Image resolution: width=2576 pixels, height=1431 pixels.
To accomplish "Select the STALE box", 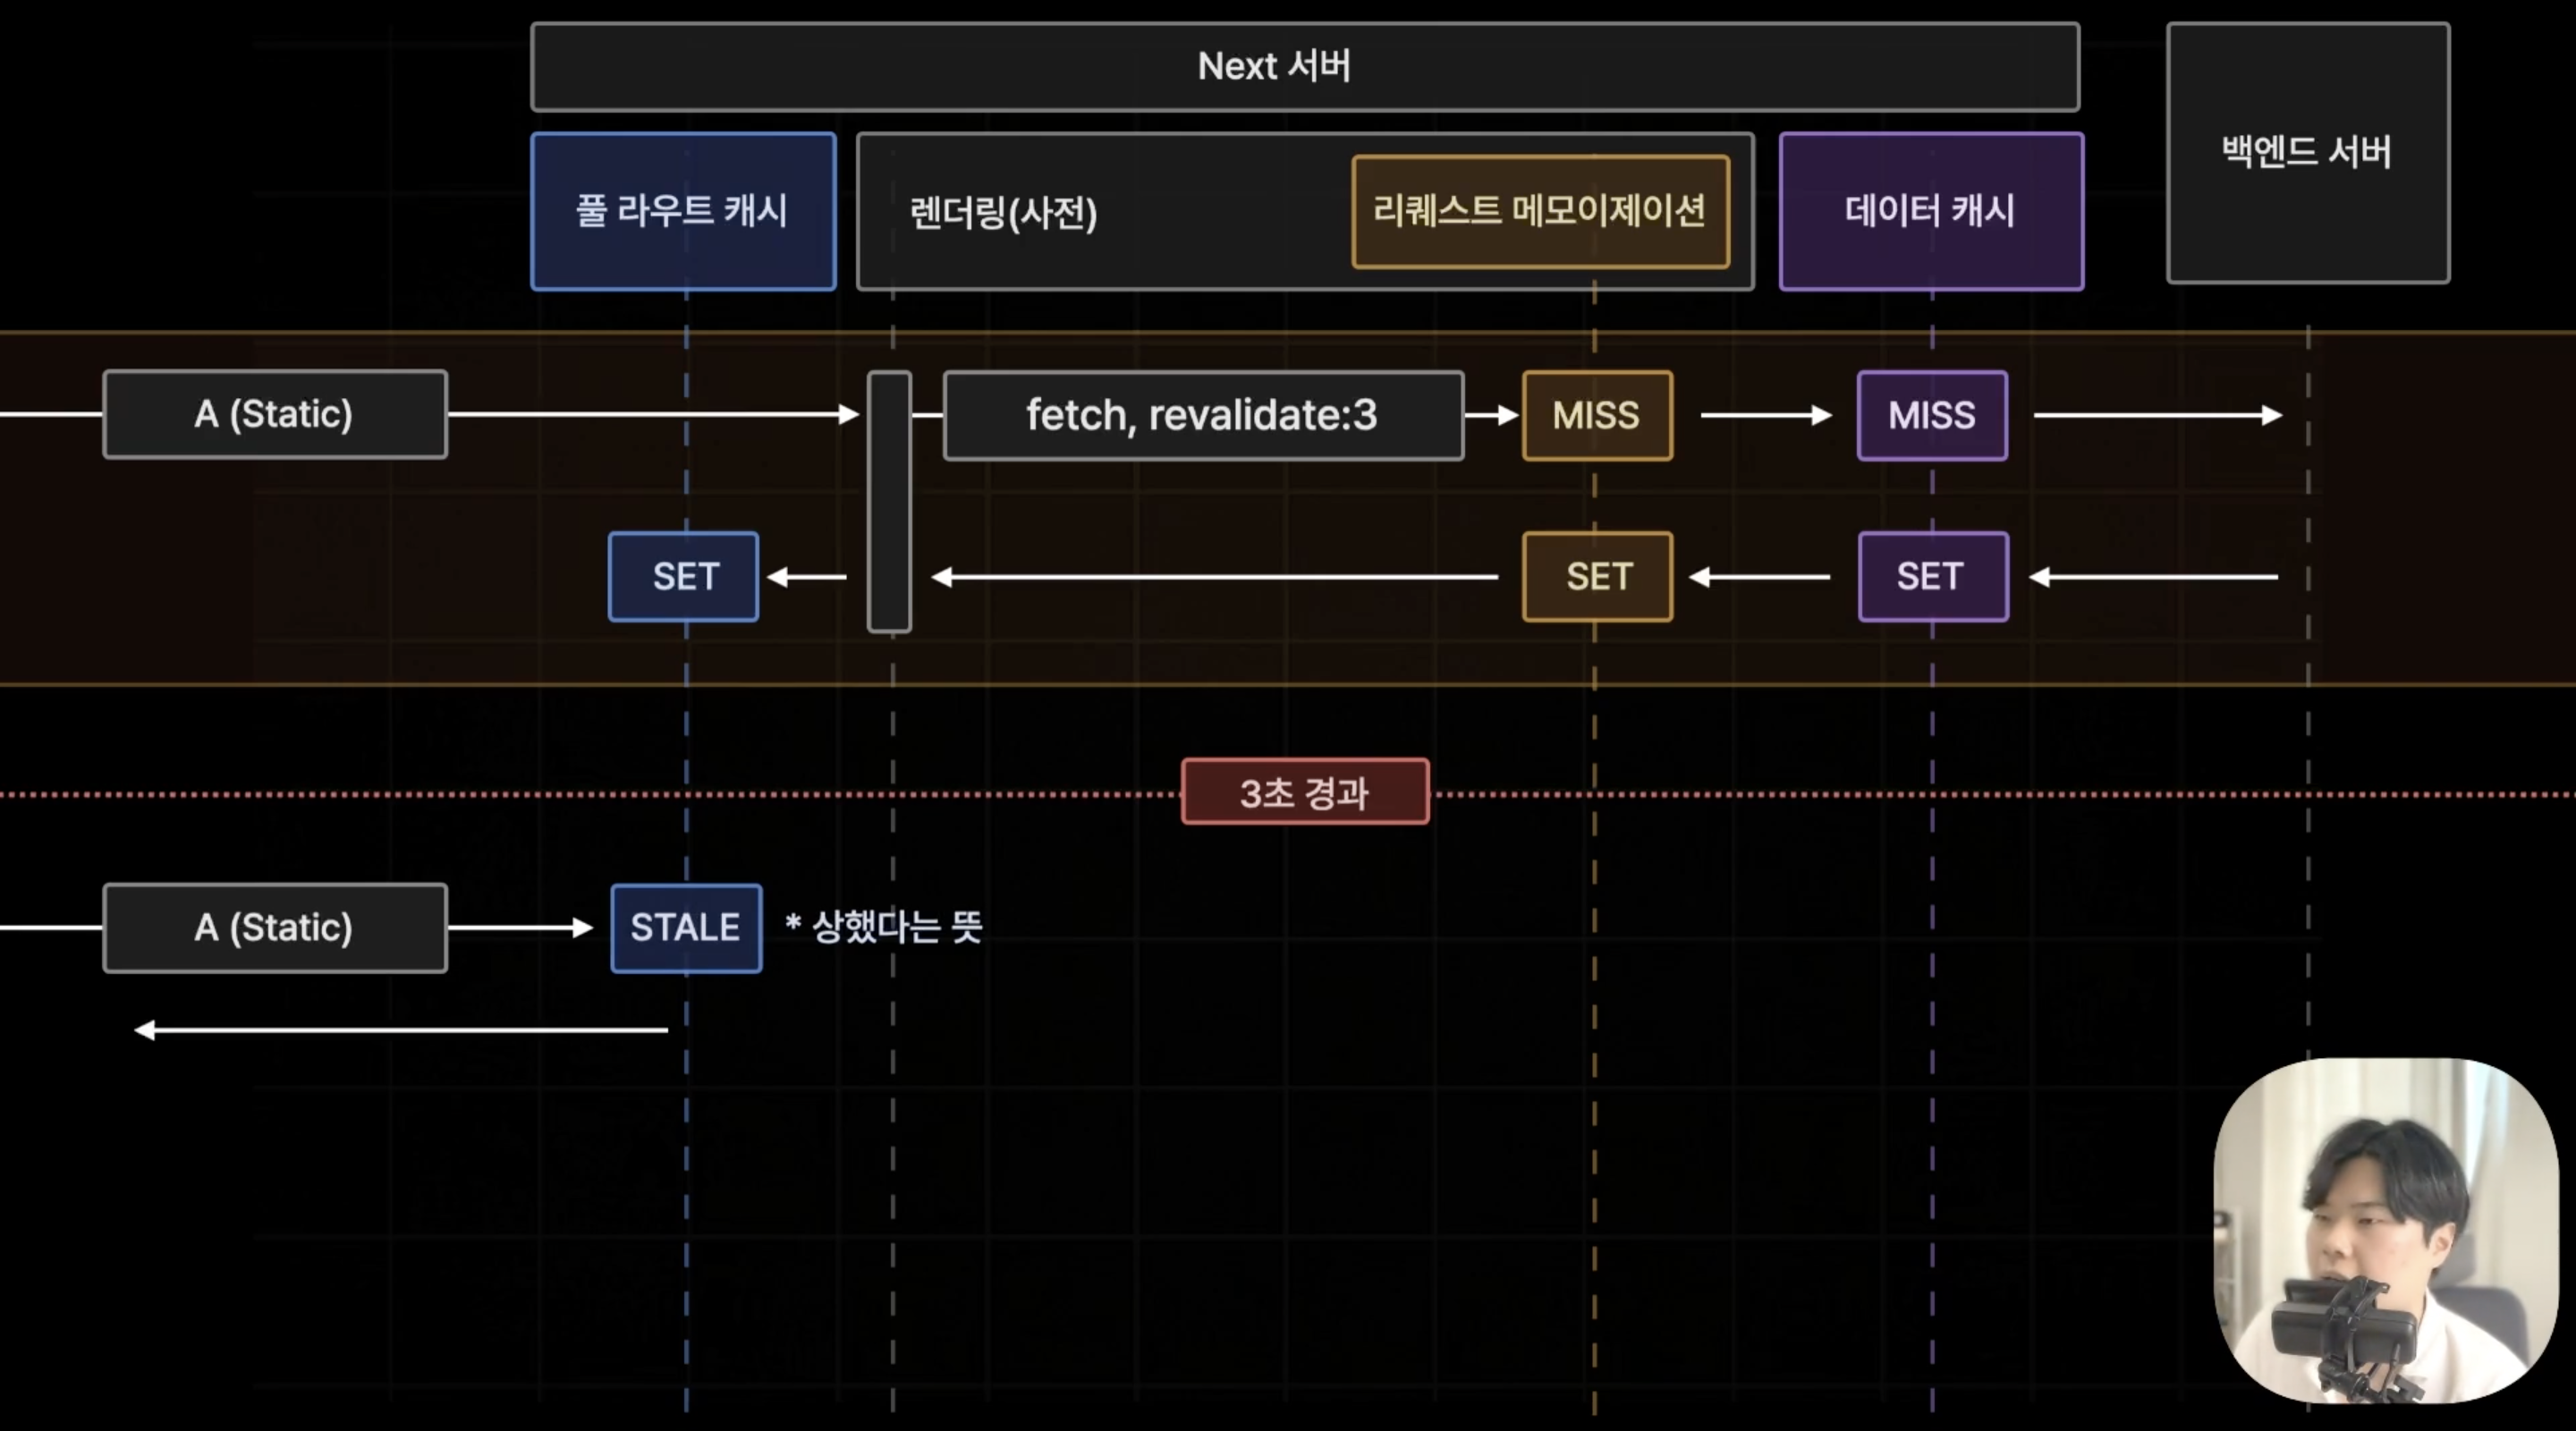I will coord(686,928).
